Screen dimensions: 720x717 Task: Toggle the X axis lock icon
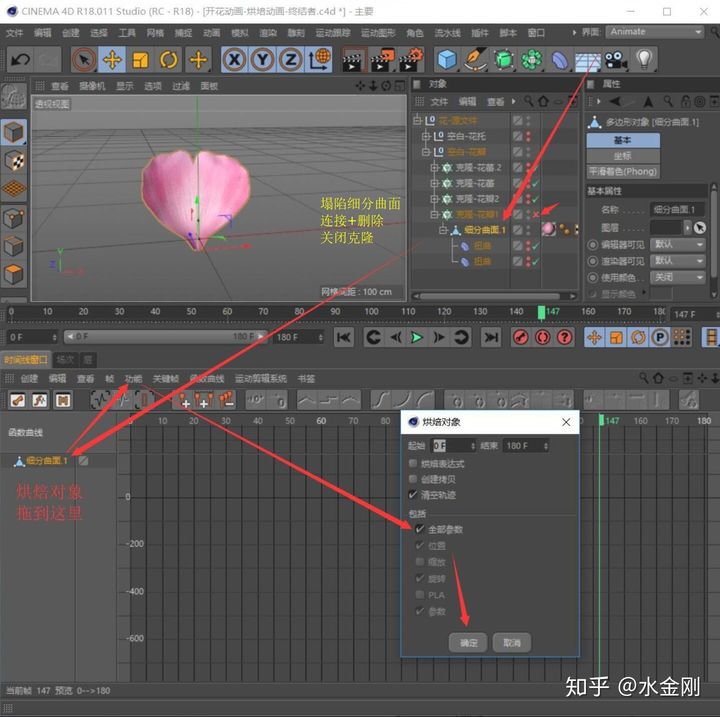pyautogui.click(x=234, y=59)
